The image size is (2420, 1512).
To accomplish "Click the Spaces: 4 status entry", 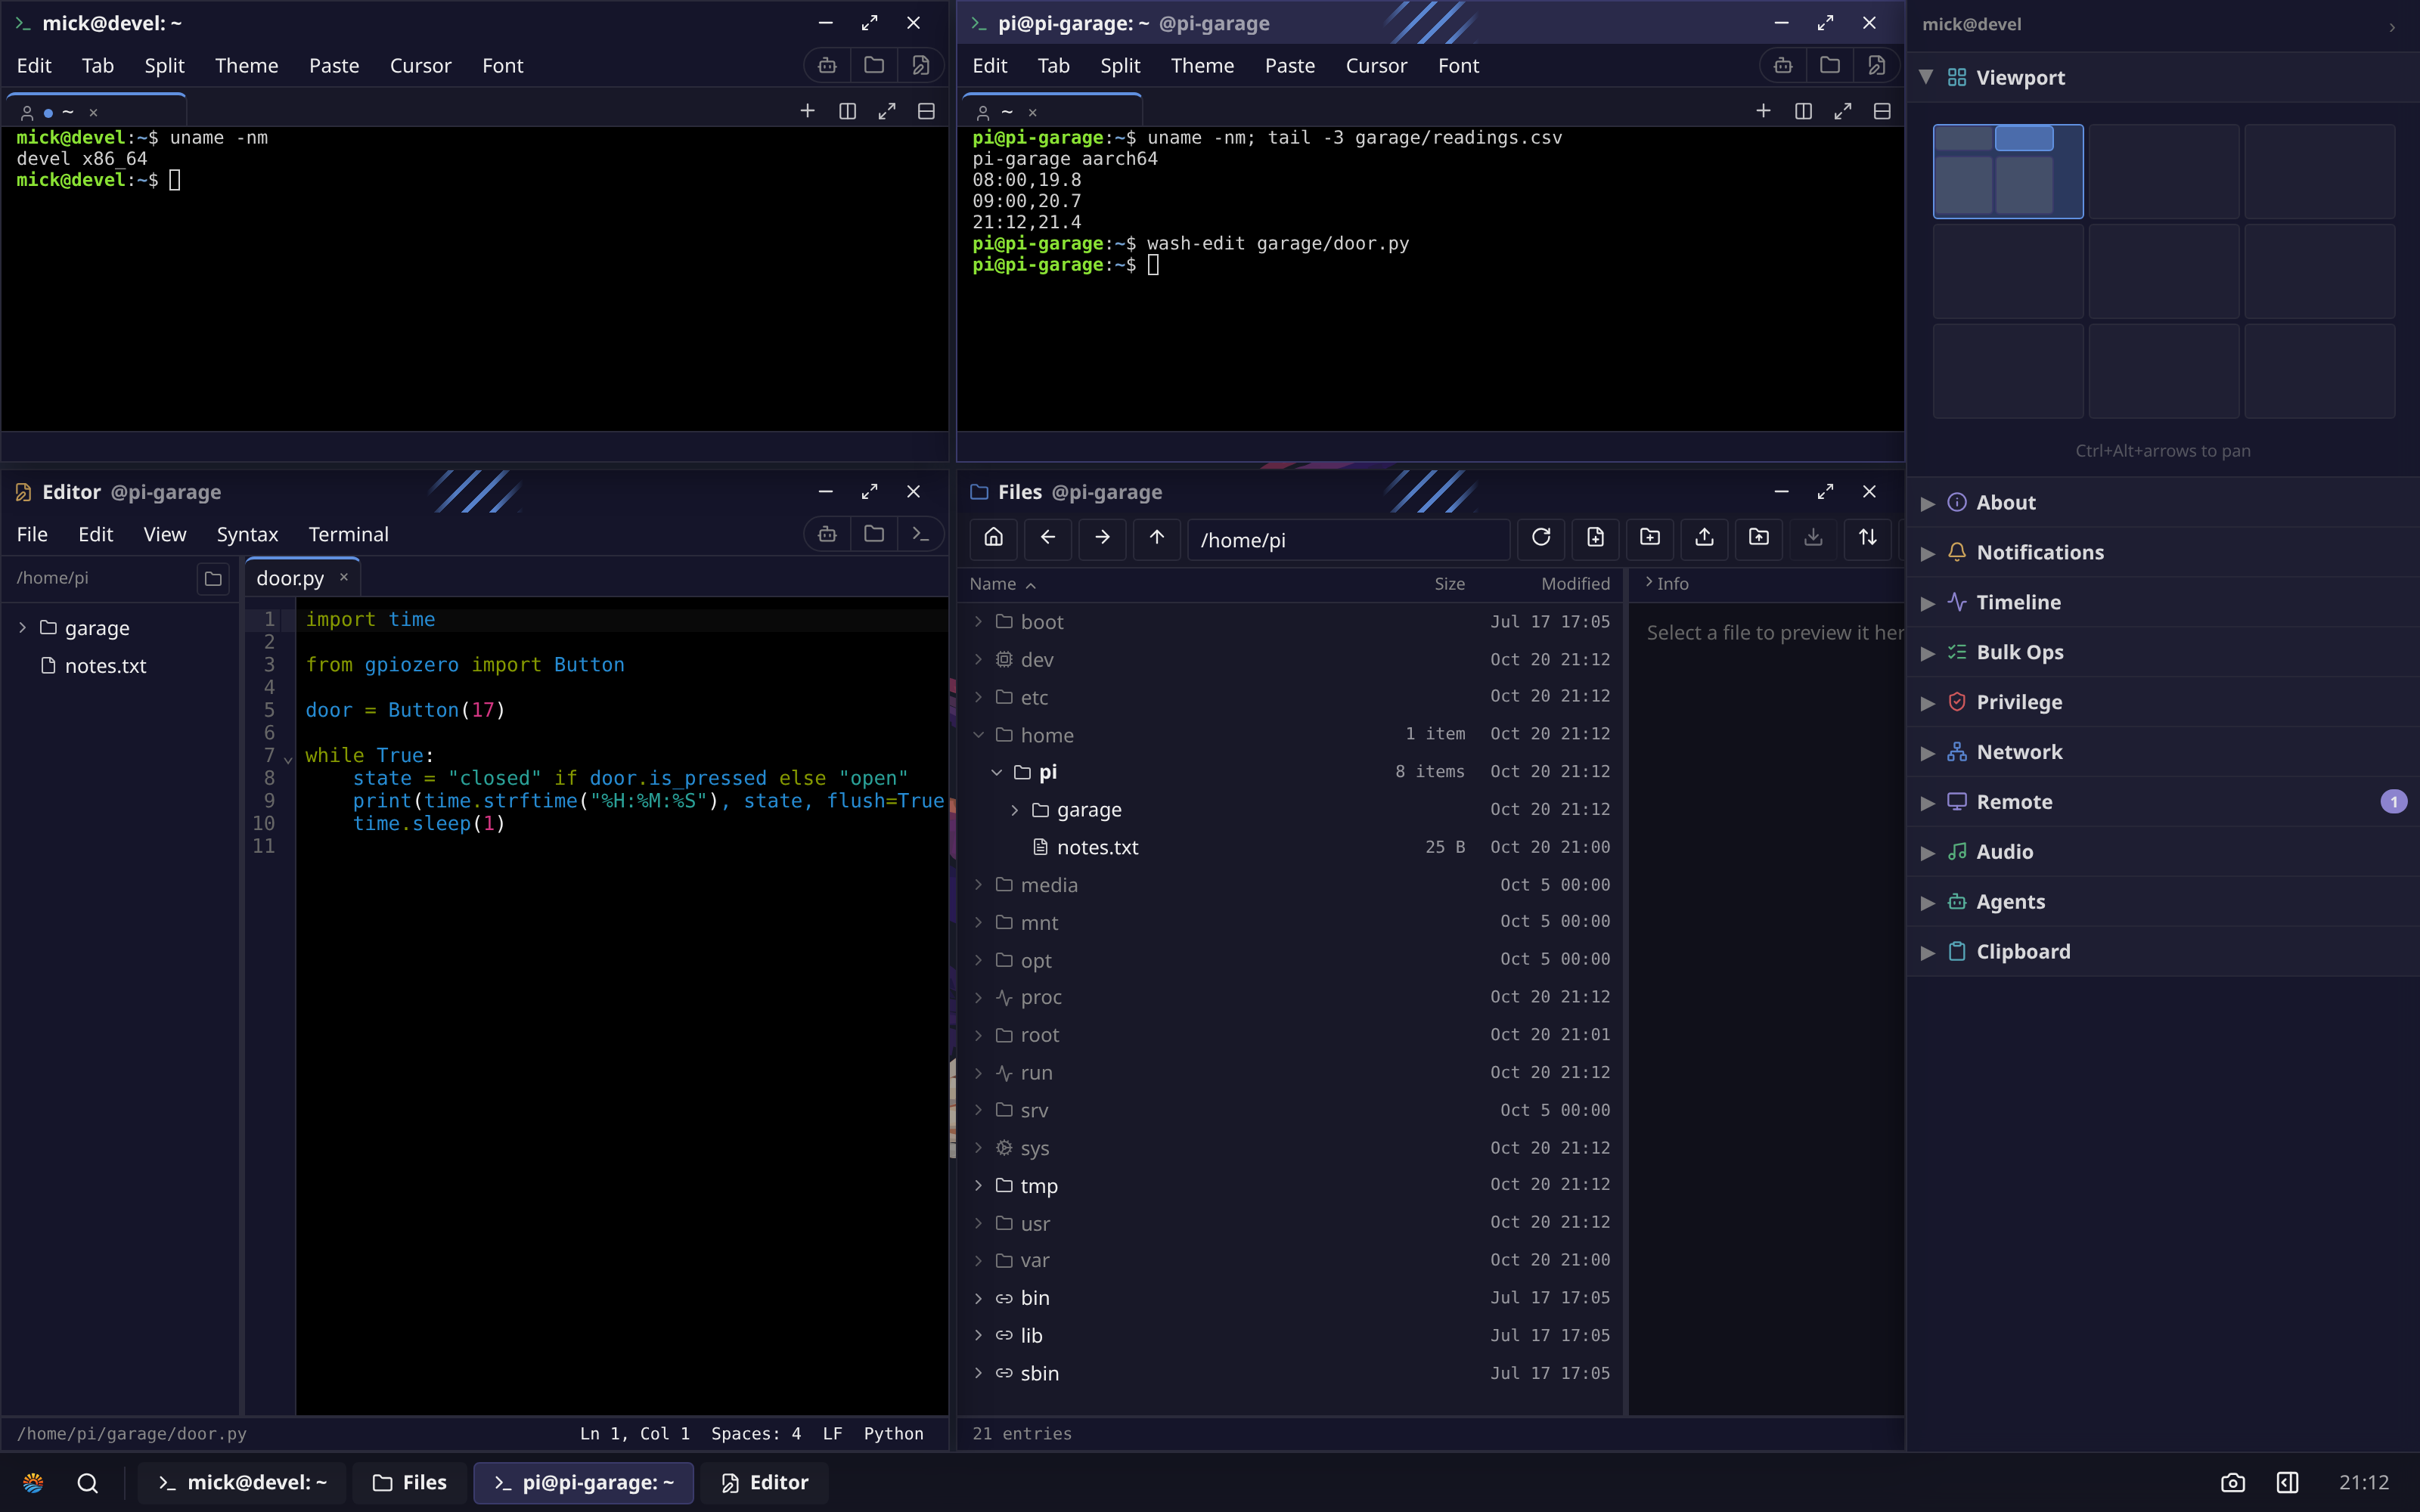I will pos(756,1433).
